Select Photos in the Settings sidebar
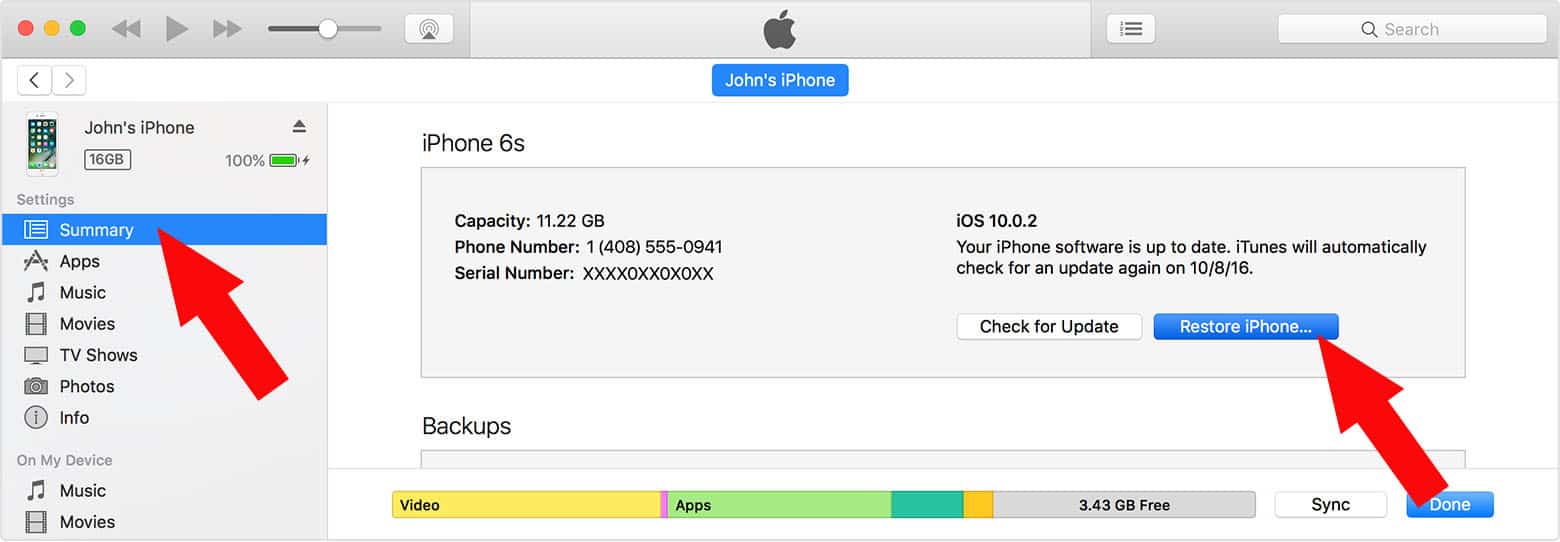 pyautogui.click(x=86, y=386)
